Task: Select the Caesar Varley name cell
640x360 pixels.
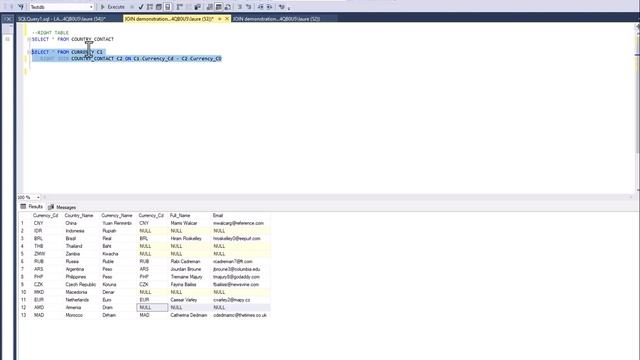Action: pos(190,300)
